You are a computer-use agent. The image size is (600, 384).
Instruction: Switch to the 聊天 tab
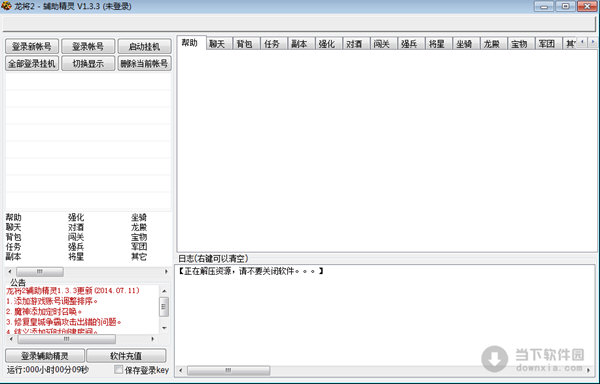pyautogui.click(x=218, y=44)
